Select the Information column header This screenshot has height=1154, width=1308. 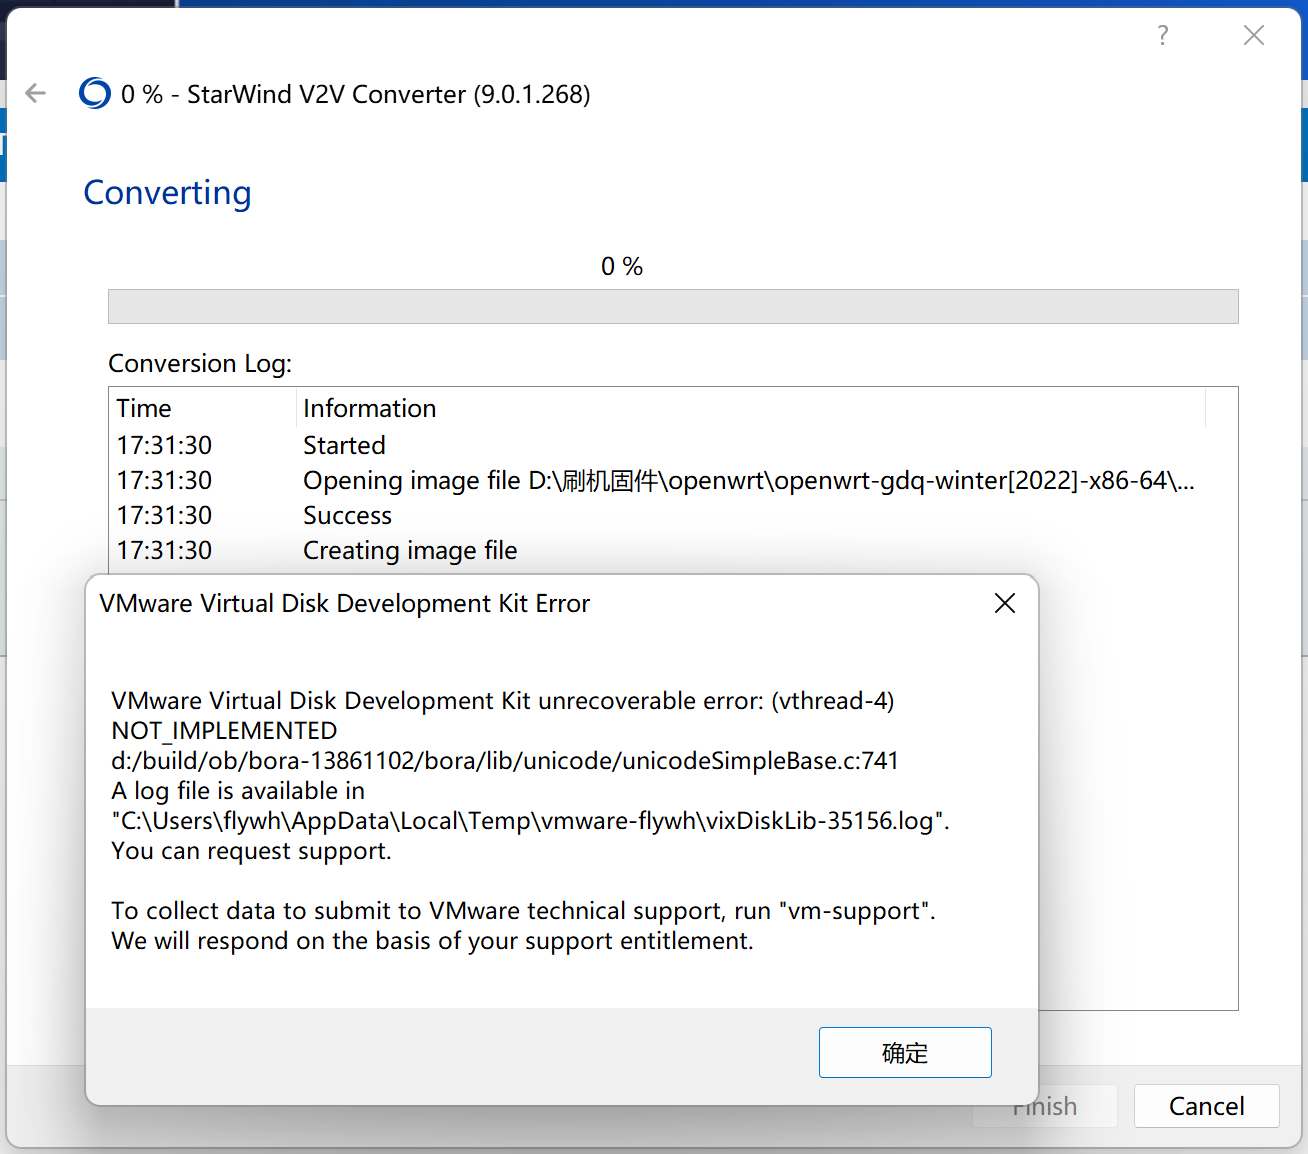[751, 408]
